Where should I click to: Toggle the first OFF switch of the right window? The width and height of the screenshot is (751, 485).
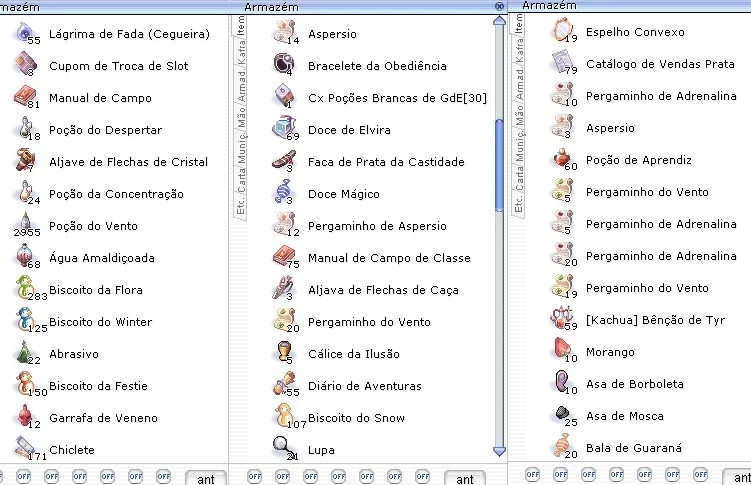pos(532,474)
